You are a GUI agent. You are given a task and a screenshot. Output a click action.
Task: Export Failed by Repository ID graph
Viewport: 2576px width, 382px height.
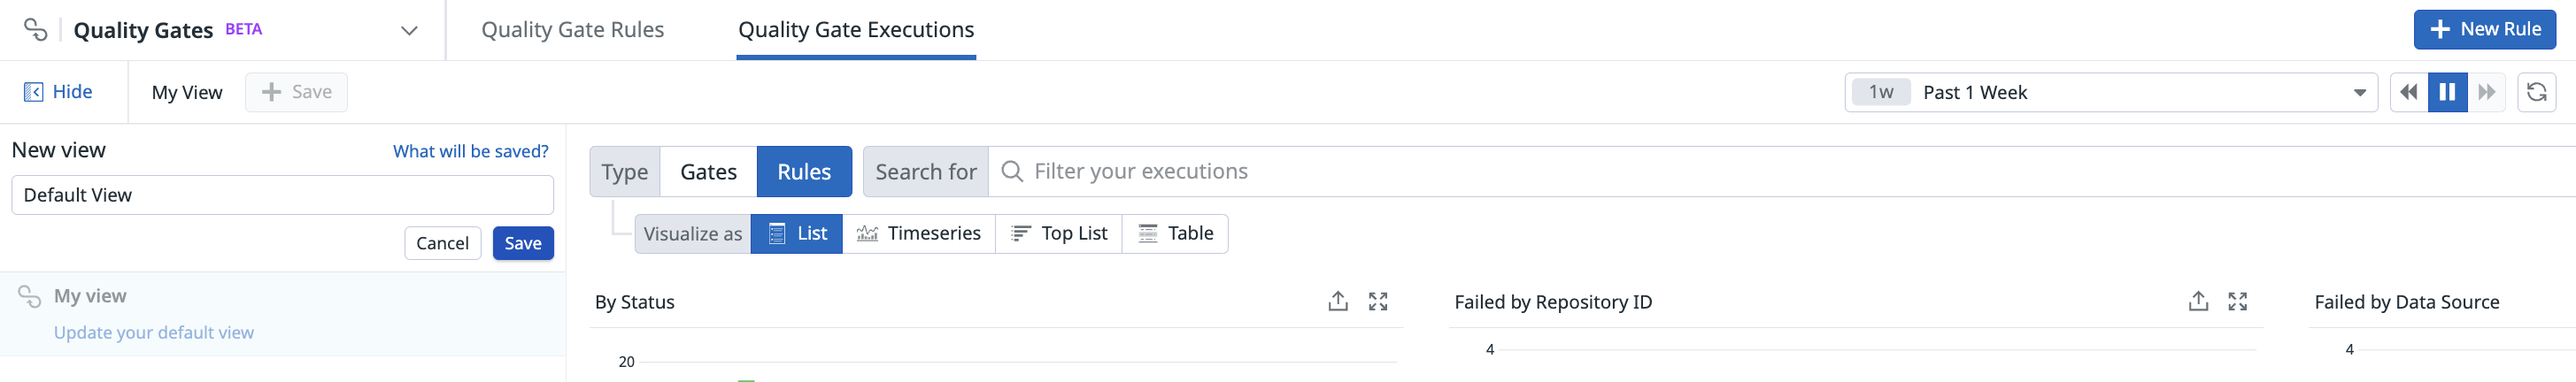click(x=2197, y=301)
